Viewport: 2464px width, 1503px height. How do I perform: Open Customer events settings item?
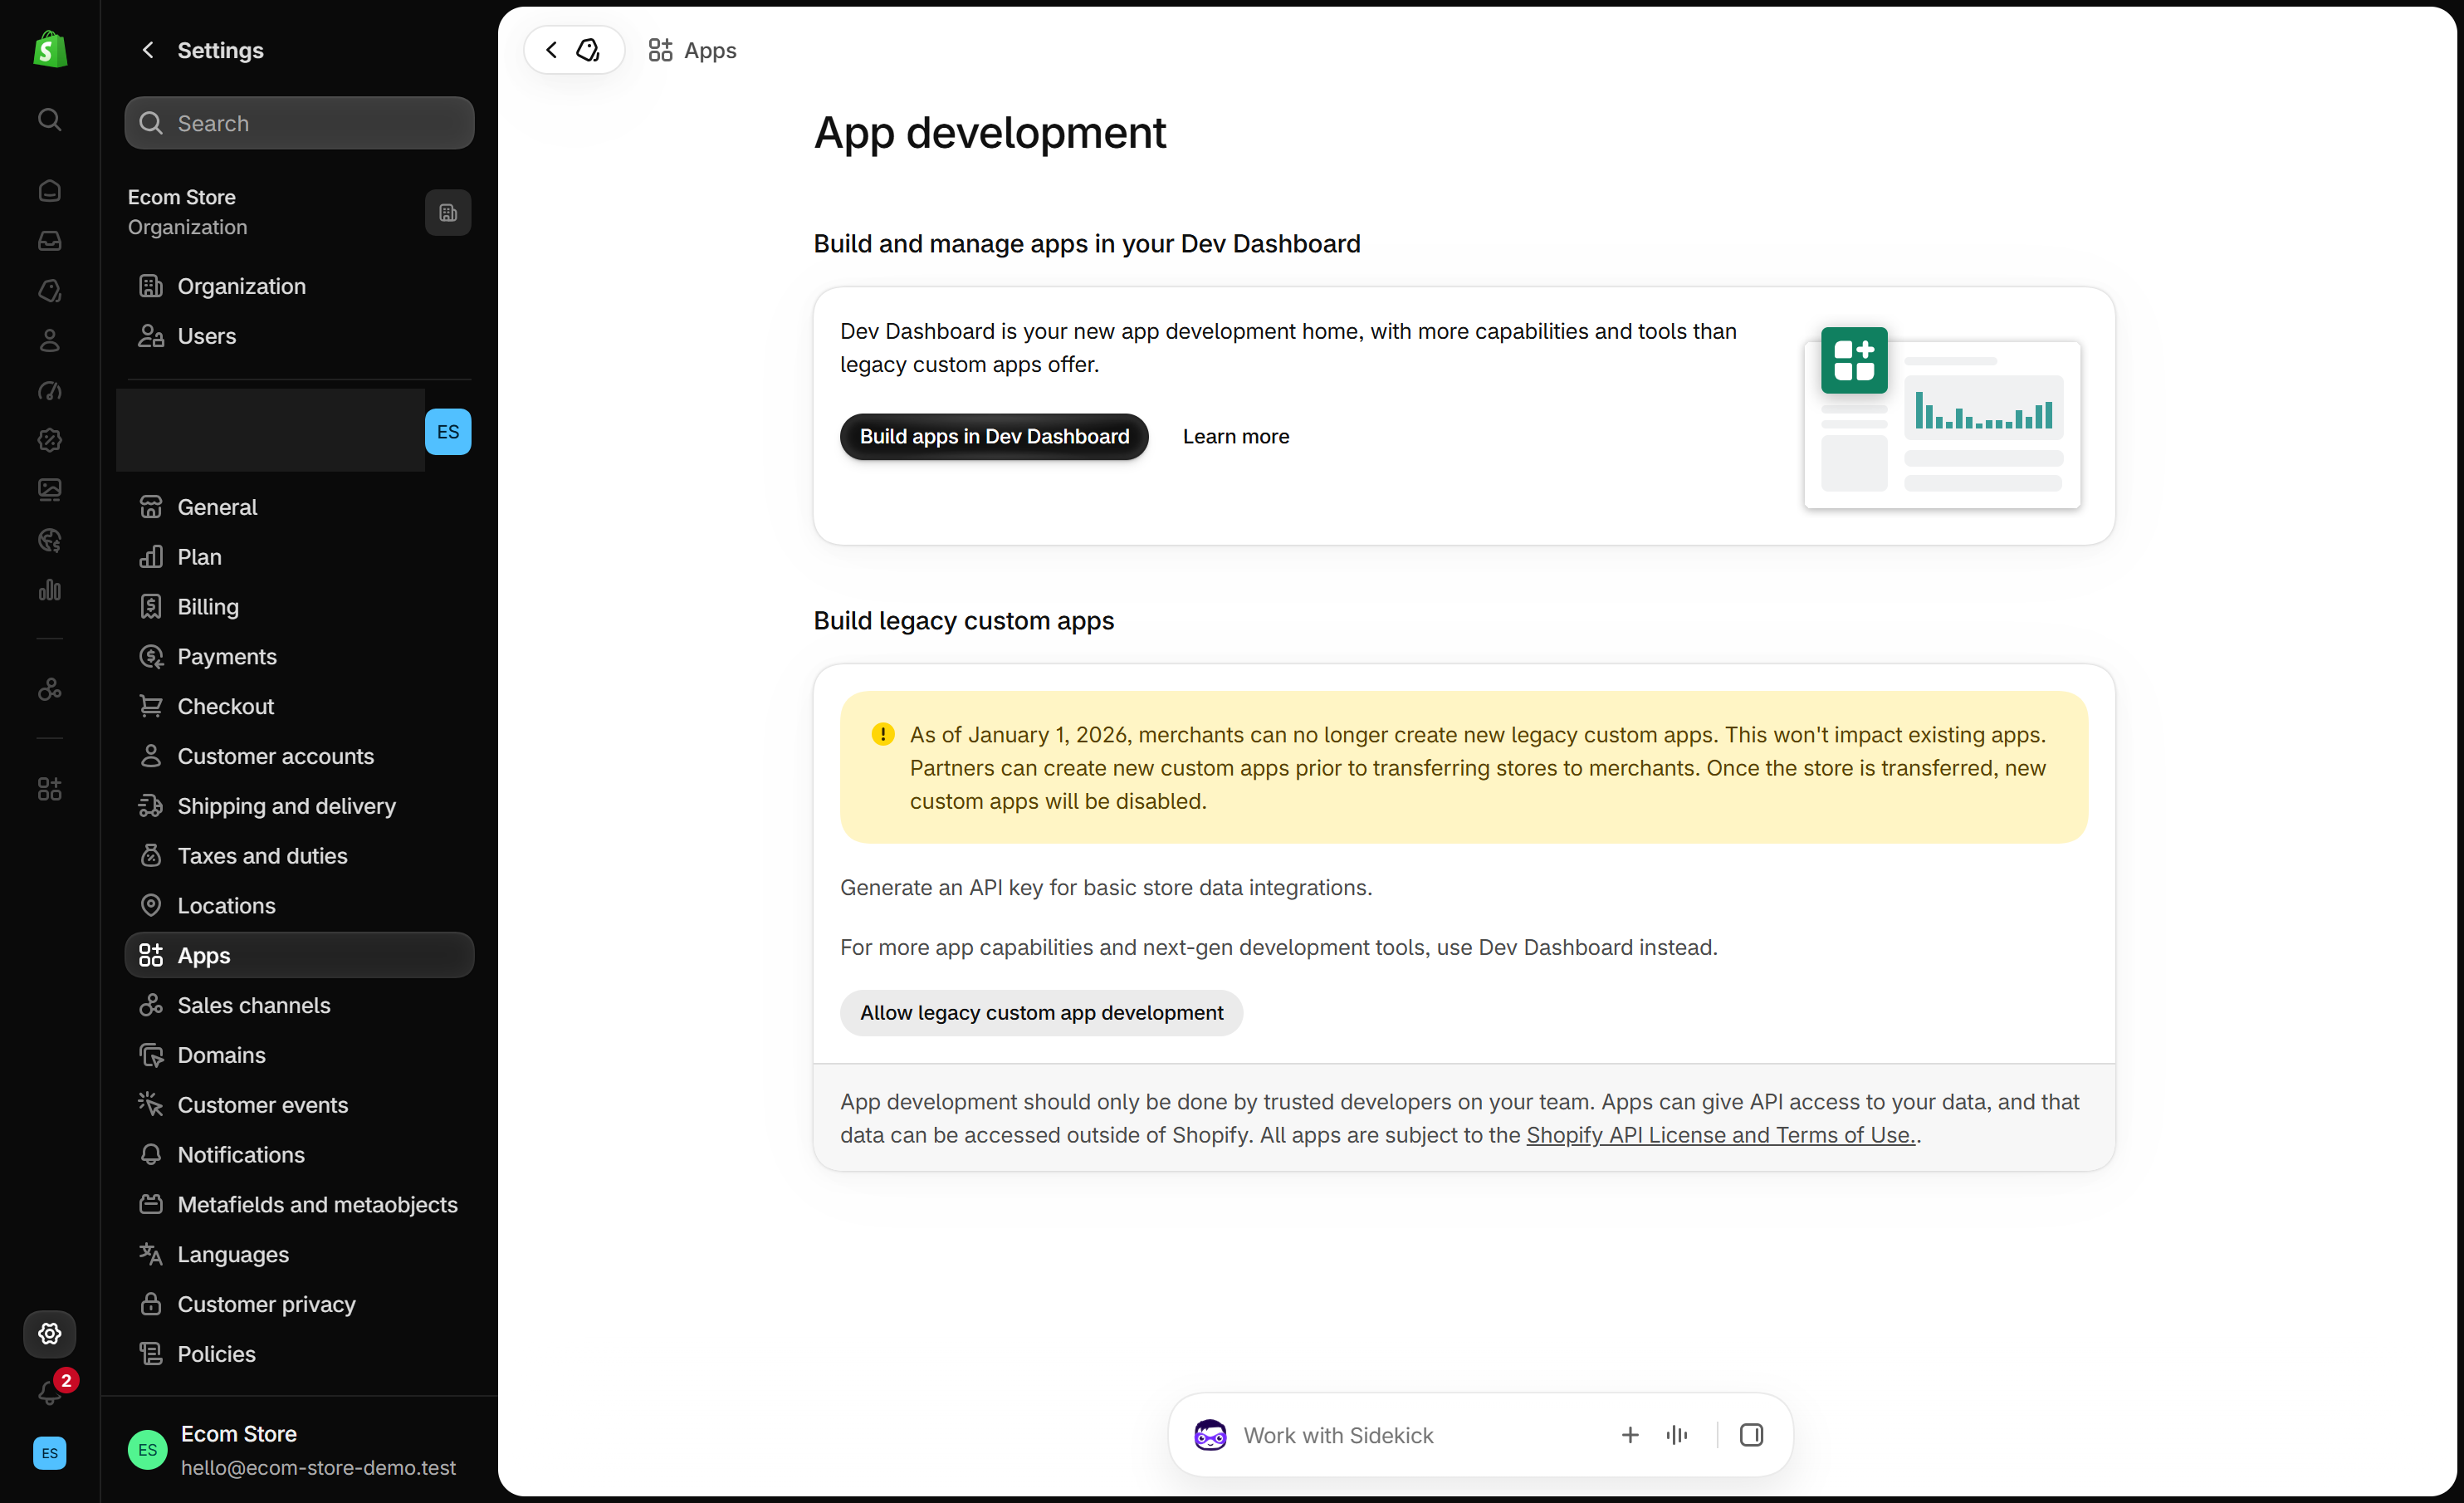point(299,1105)
